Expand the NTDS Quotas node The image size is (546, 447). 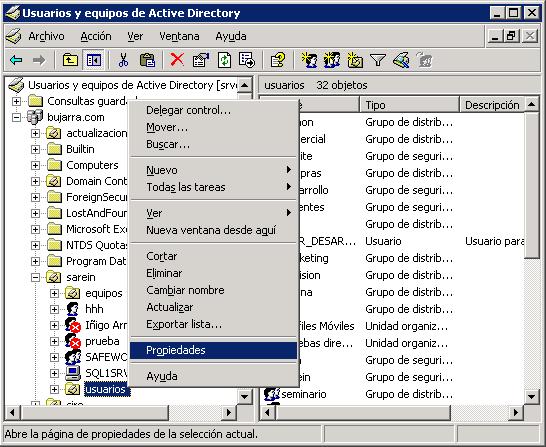tap(35, 245)
